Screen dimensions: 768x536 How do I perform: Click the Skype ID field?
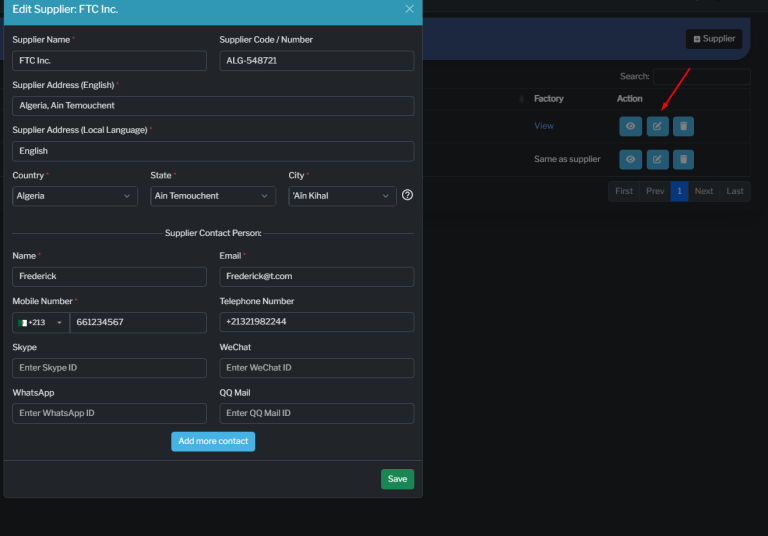click(109, 368)
